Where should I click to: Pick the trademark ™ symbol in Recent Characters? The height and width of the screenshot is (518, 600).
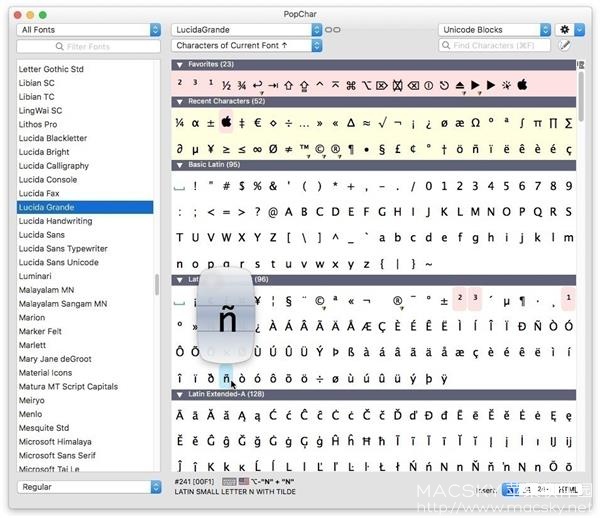pyautogui.click(x=304, y=148)
